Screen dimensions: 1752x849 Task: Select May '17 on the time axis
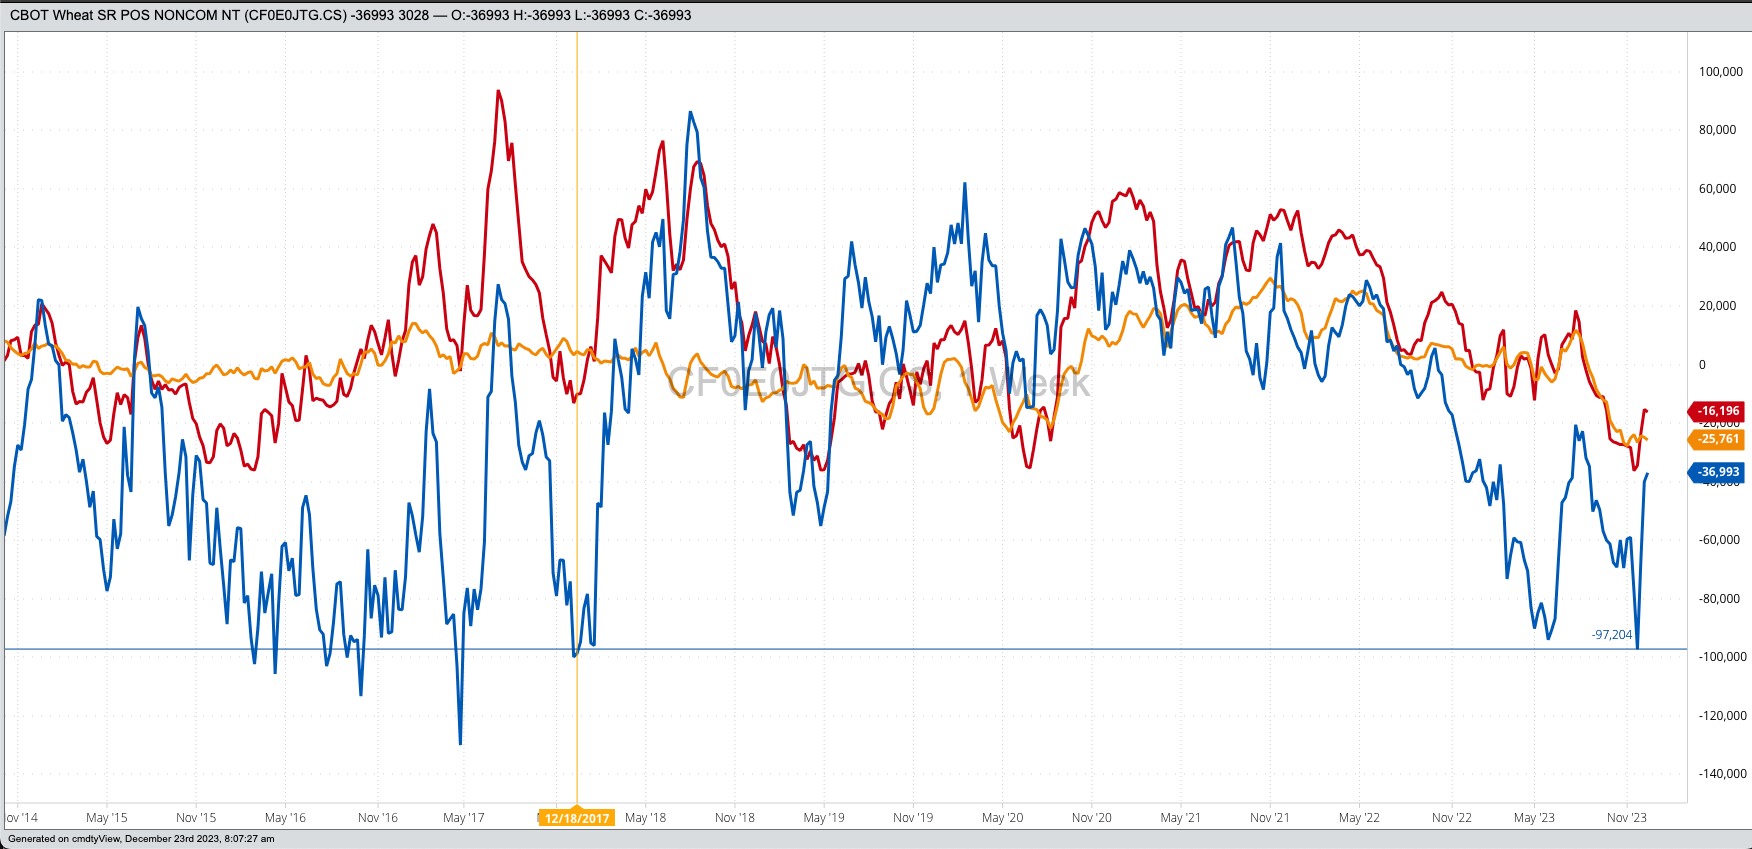click(x=464, y=818)
